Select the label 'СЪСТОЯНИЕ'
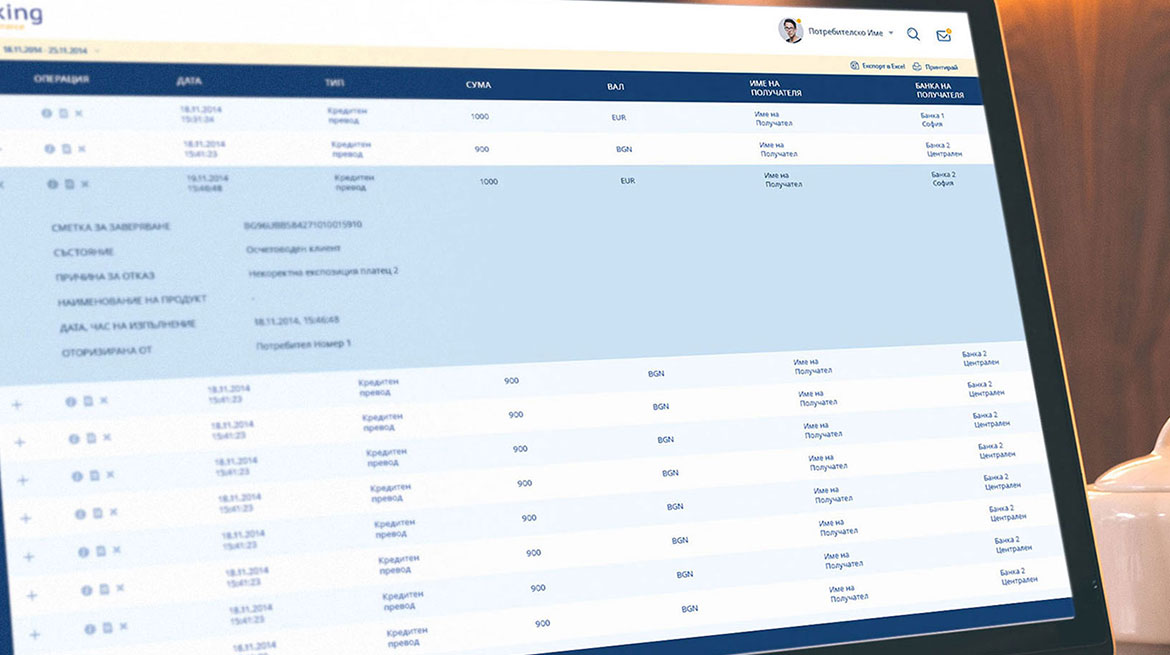 tap(84, 252)
